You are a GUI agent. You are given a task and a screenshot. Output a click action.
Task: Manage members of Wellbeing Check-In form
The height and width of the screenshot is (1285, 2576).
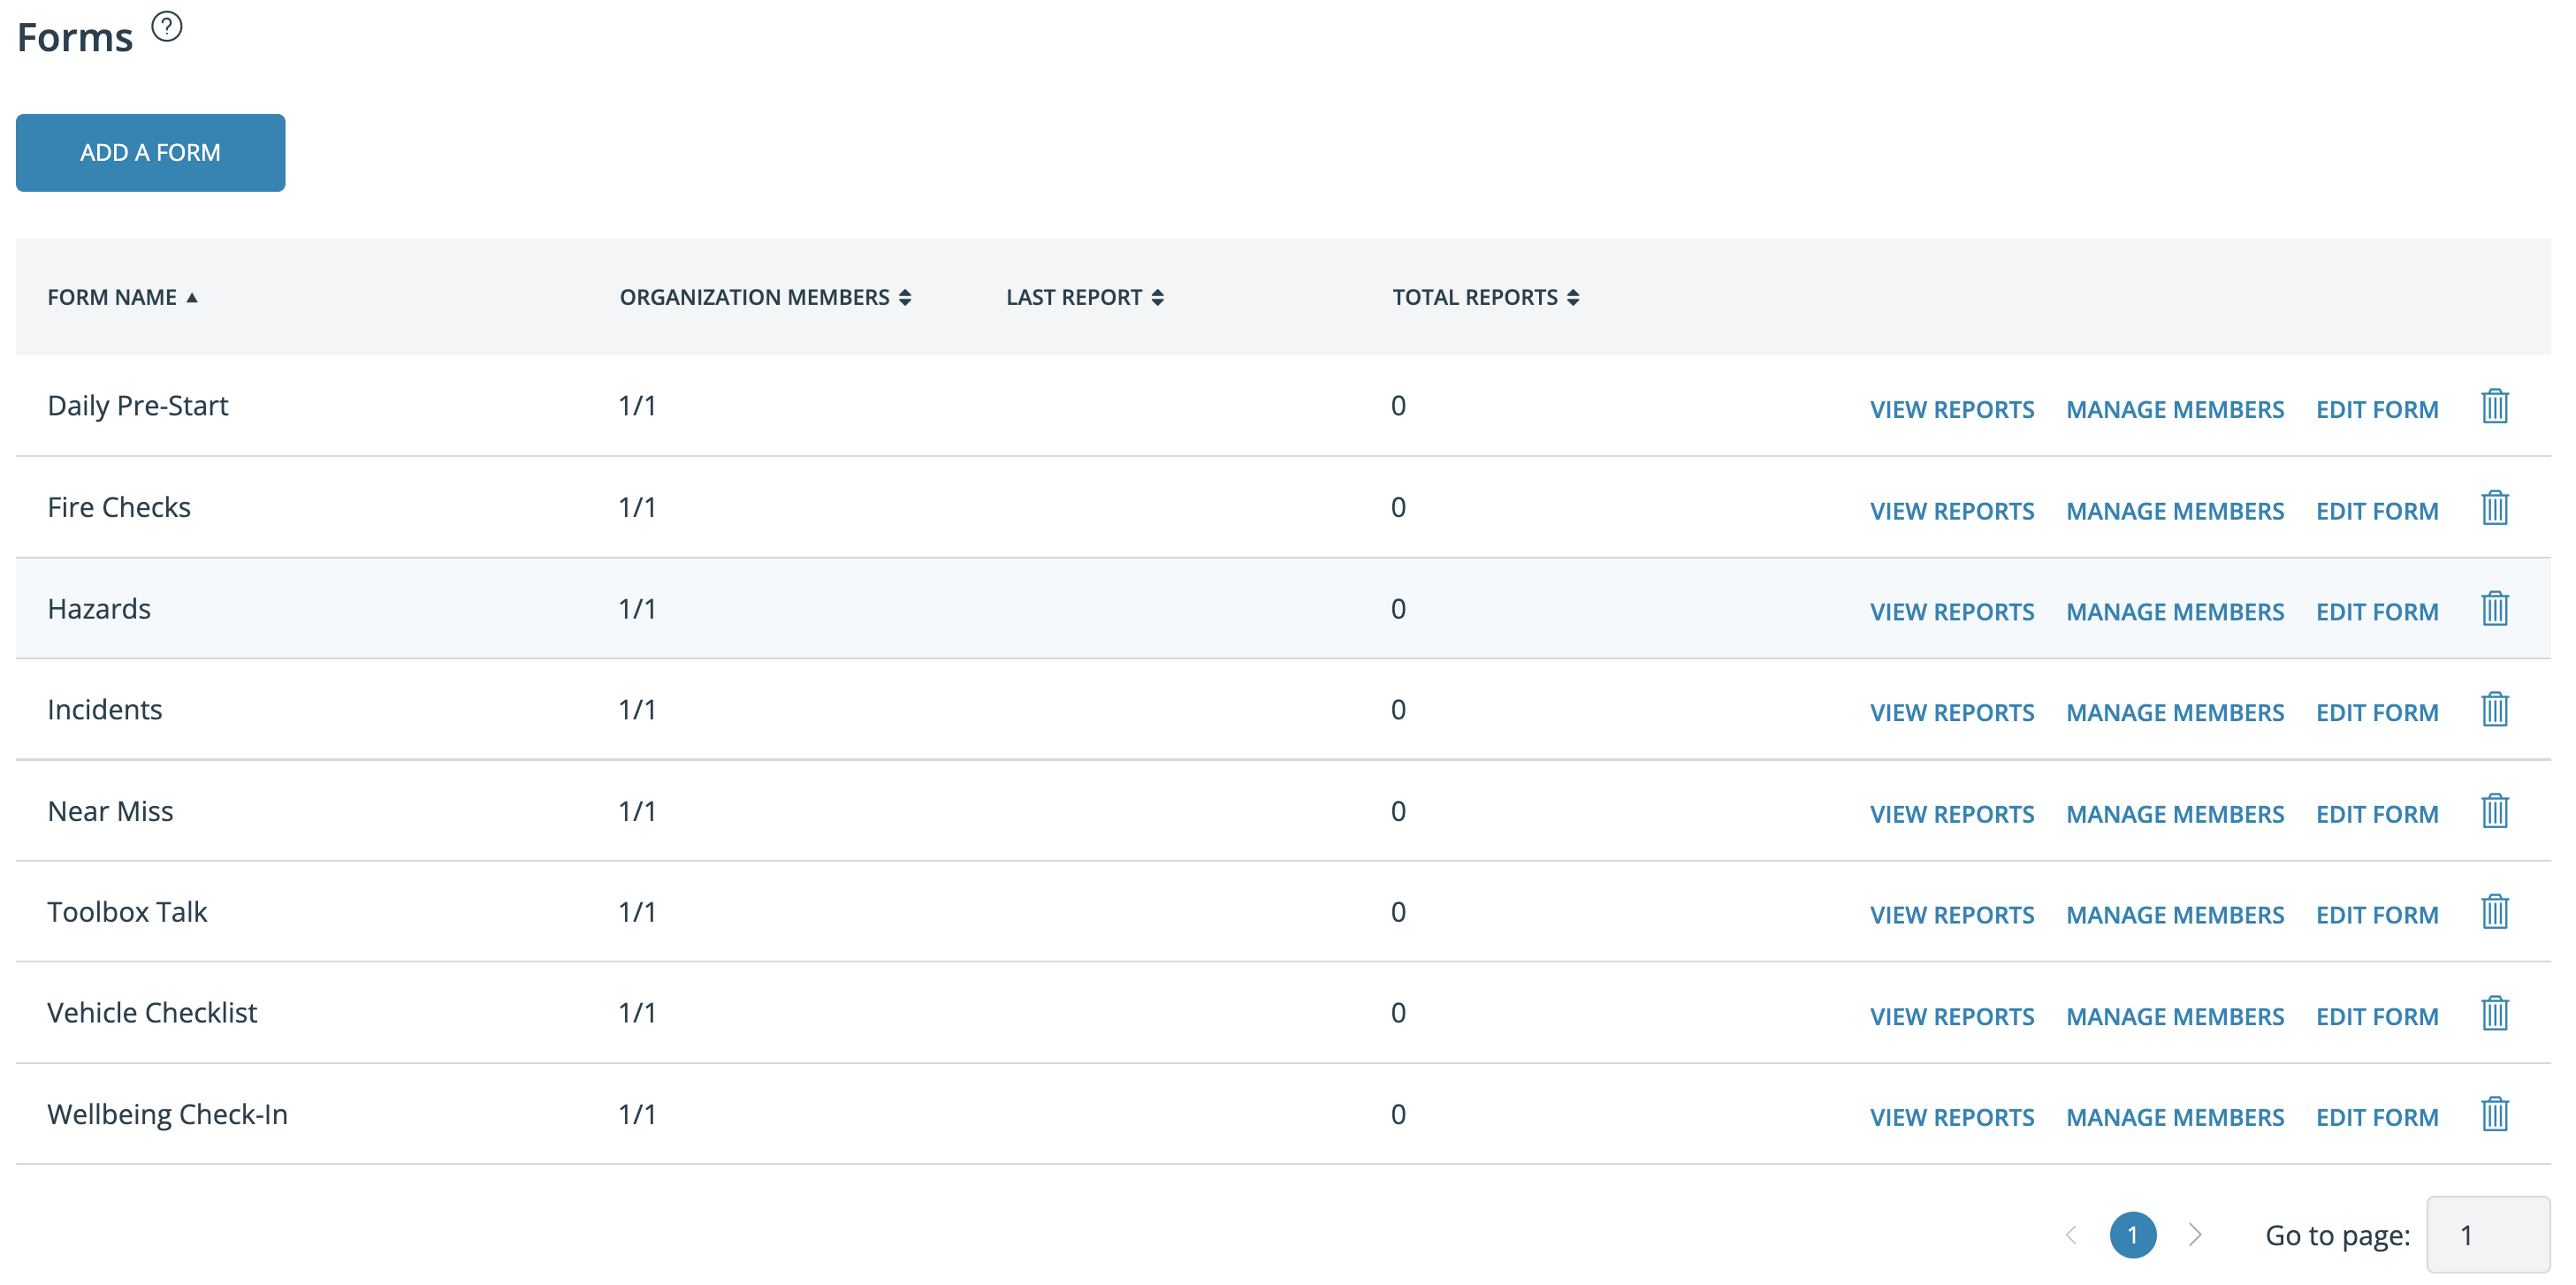pyautogui.click(x=2175, y=1118)
